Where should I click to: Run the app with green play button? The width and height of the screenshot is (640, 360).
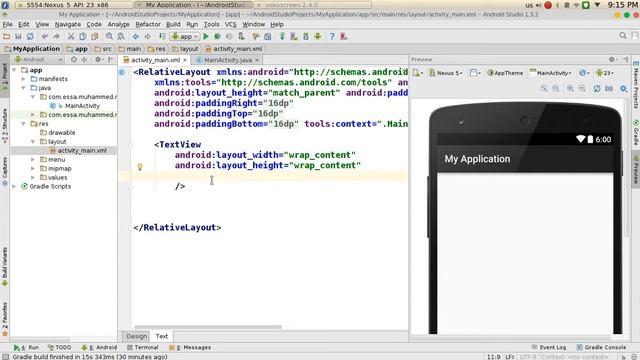click(x=206, y=36)
